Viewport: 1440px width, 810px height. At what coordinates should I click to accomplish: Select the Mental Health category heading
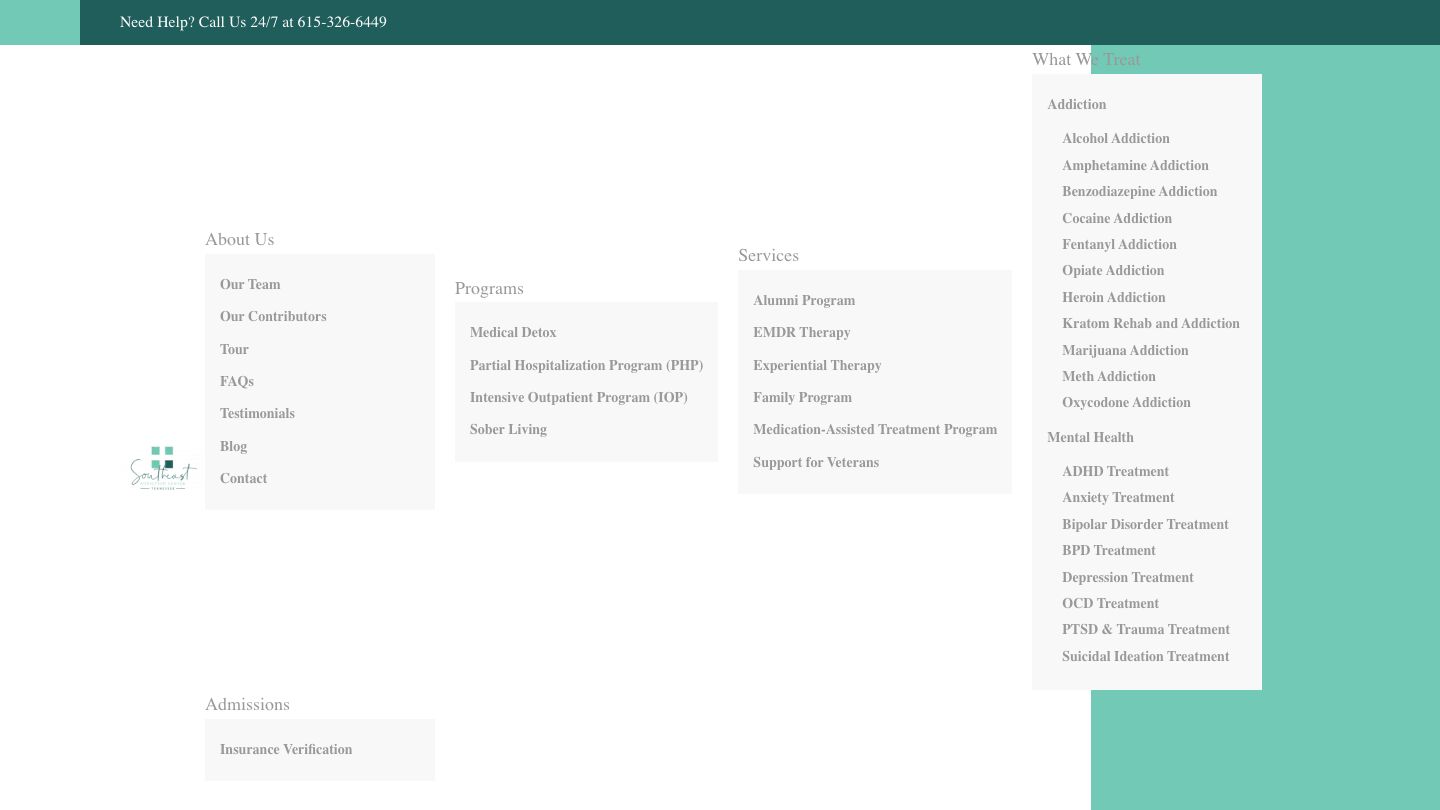click(x=1090, y=437)
